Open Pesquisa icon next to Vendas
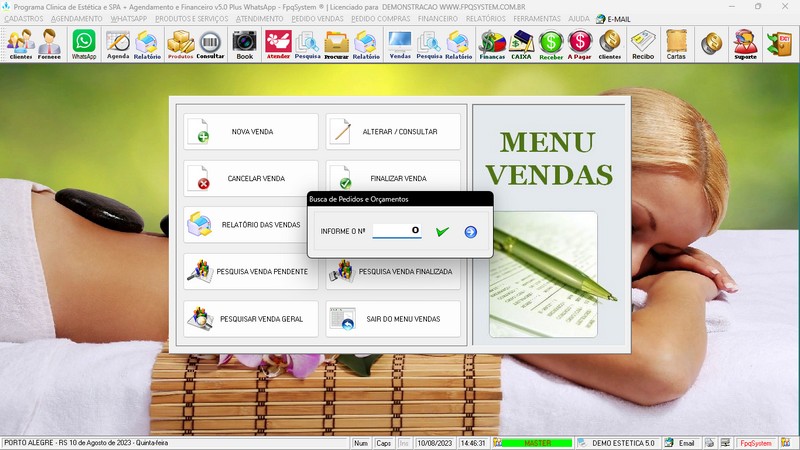This screenshot has width=800, height=450. (429, 44)
